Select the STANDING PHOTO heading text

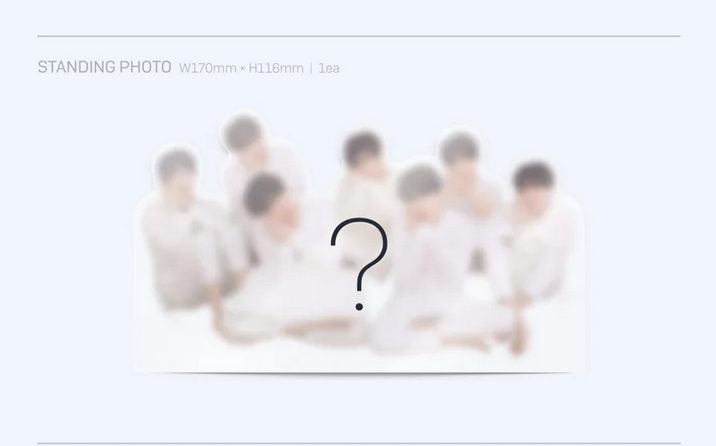tap(105, 67)
